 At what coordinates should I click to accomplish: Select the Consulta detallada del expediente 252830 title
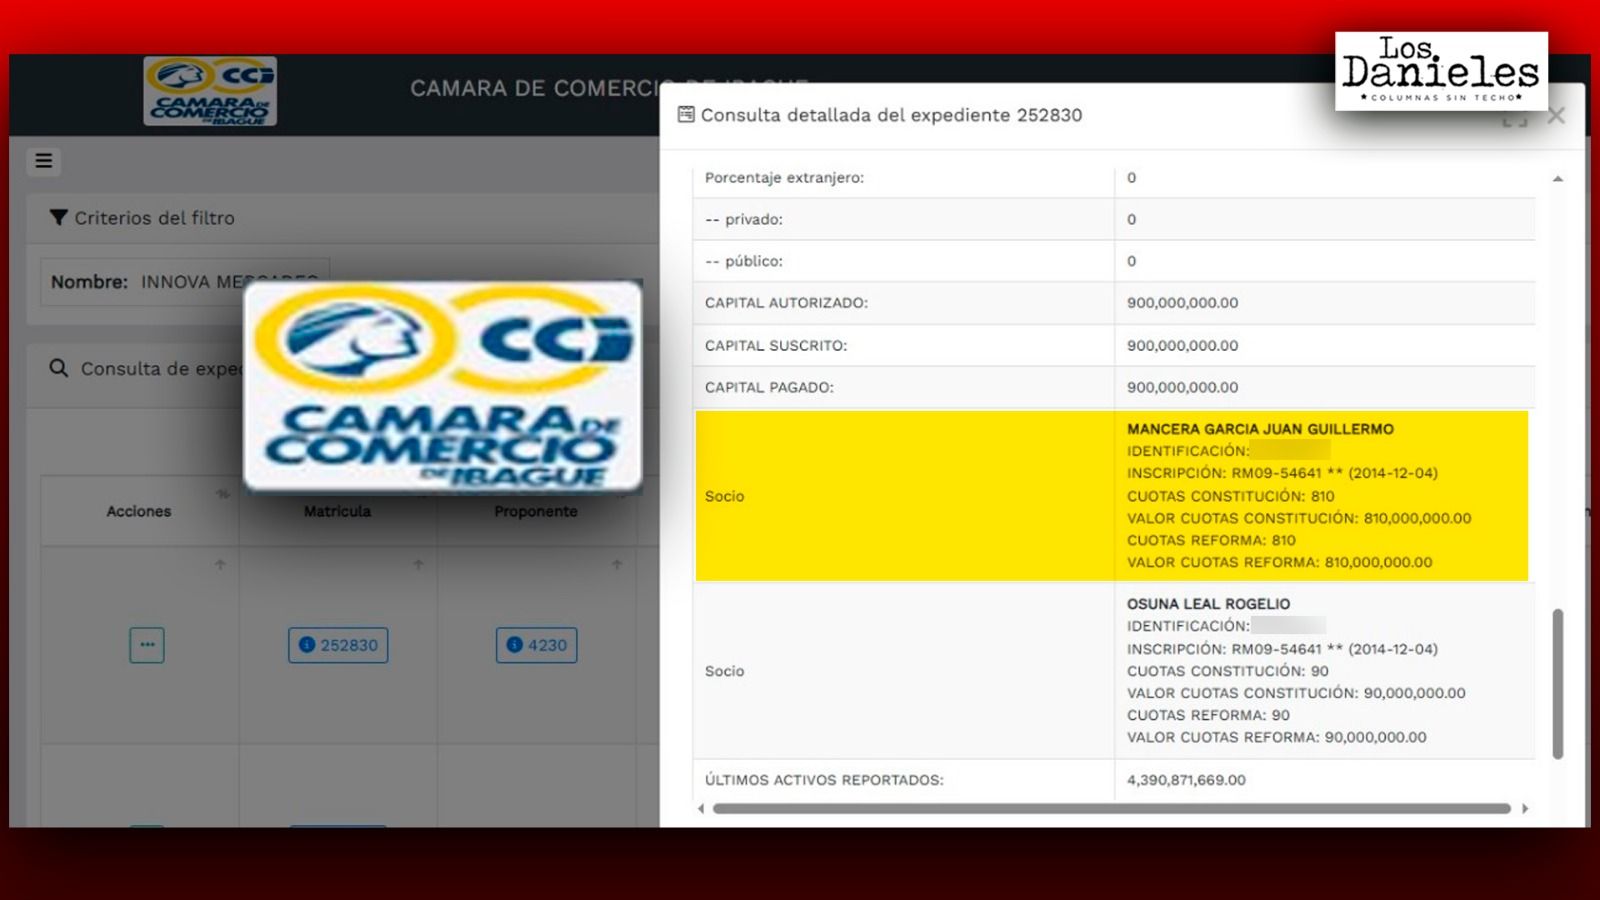click(891, 115)
